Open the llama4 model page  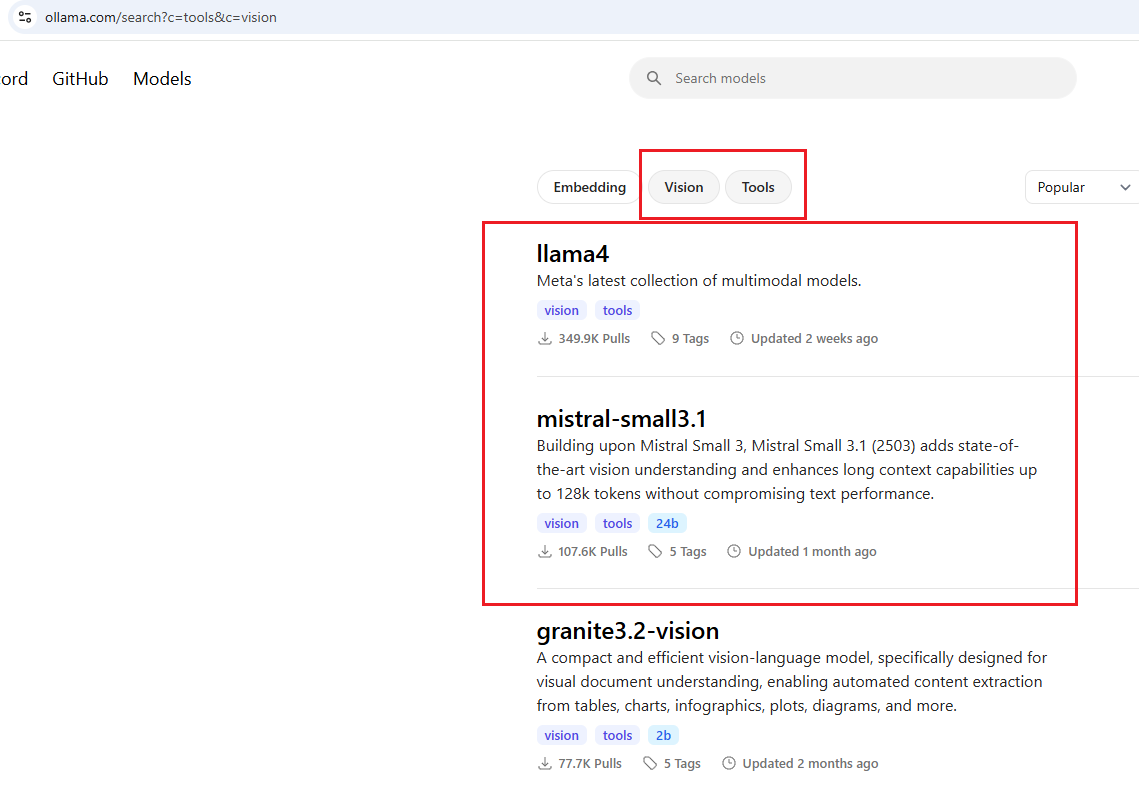point(572,254)
